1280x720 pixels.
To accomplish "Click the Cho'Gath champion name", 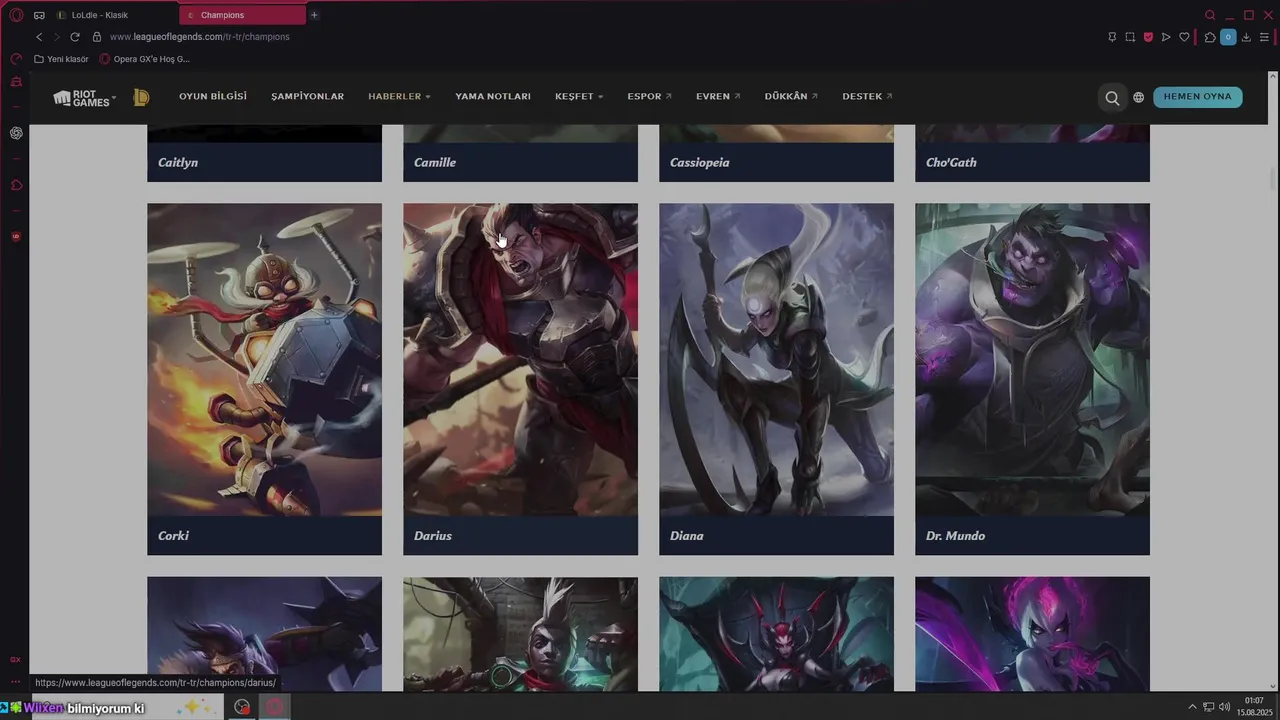I will coord(951,162).
